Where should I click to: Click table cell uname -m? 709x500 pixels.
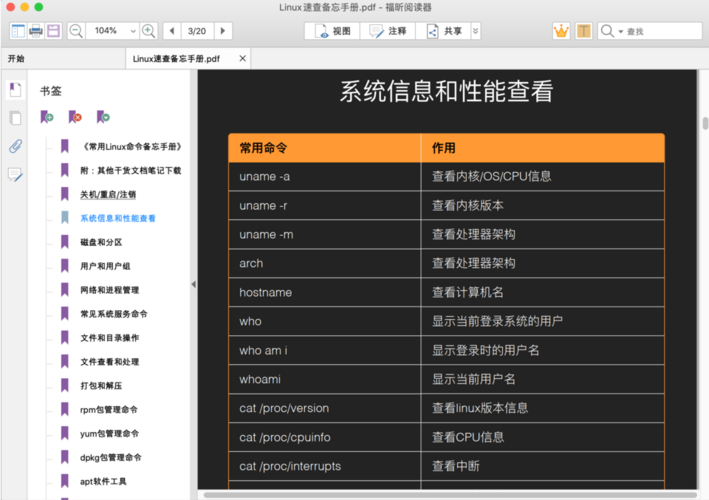[x=325, y=235]
